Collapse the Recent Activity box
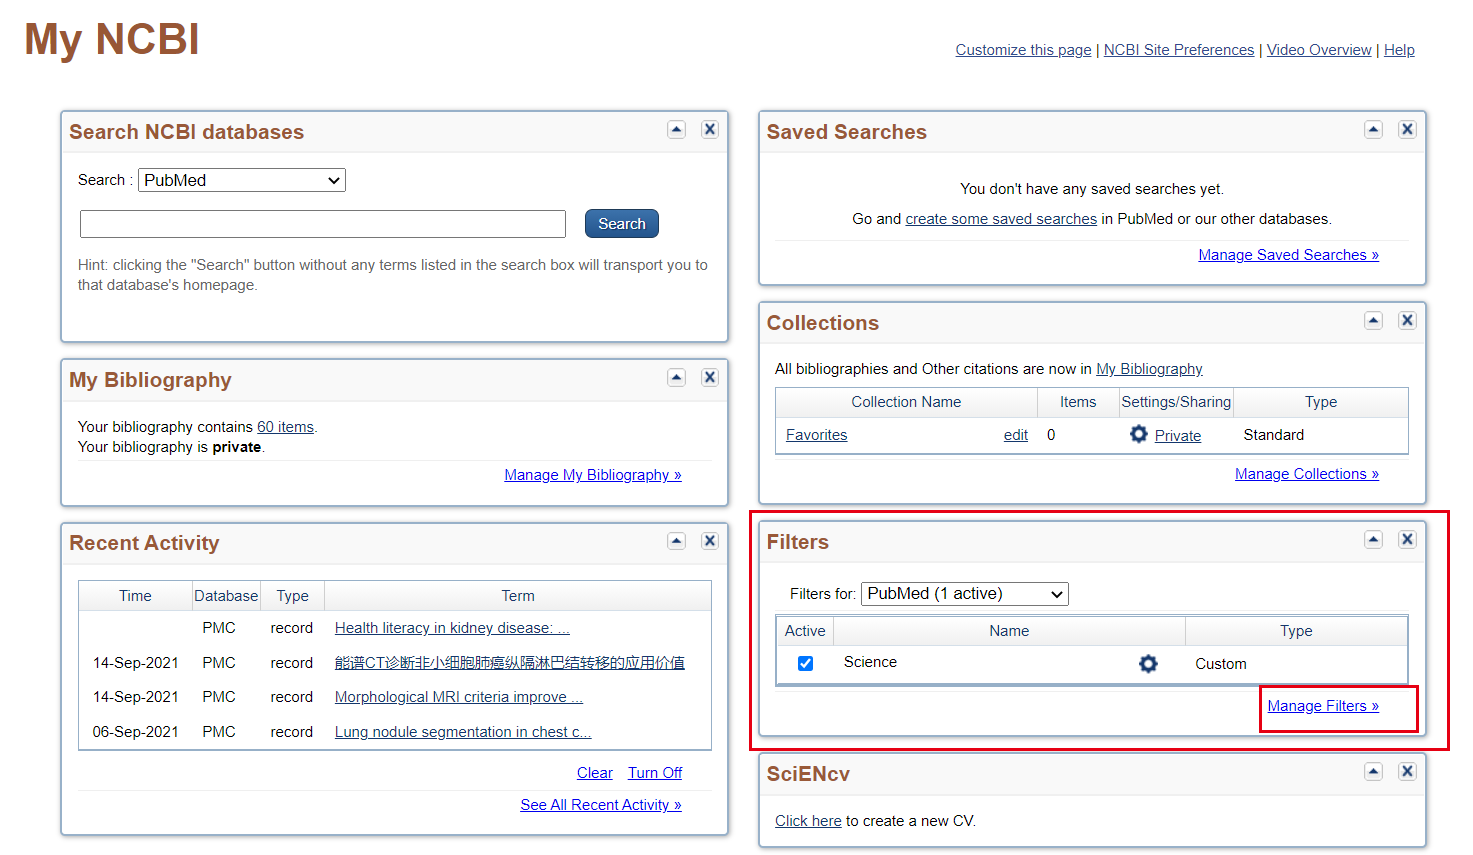Screen dimensions: 1473x855 (x=676, y=540)
